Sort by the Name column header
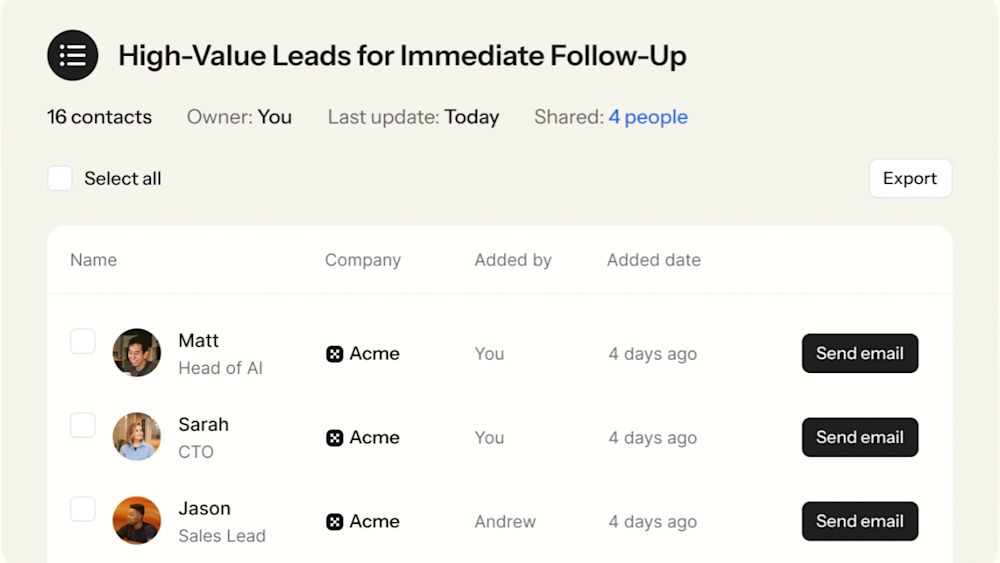 (x=94, y=260)
